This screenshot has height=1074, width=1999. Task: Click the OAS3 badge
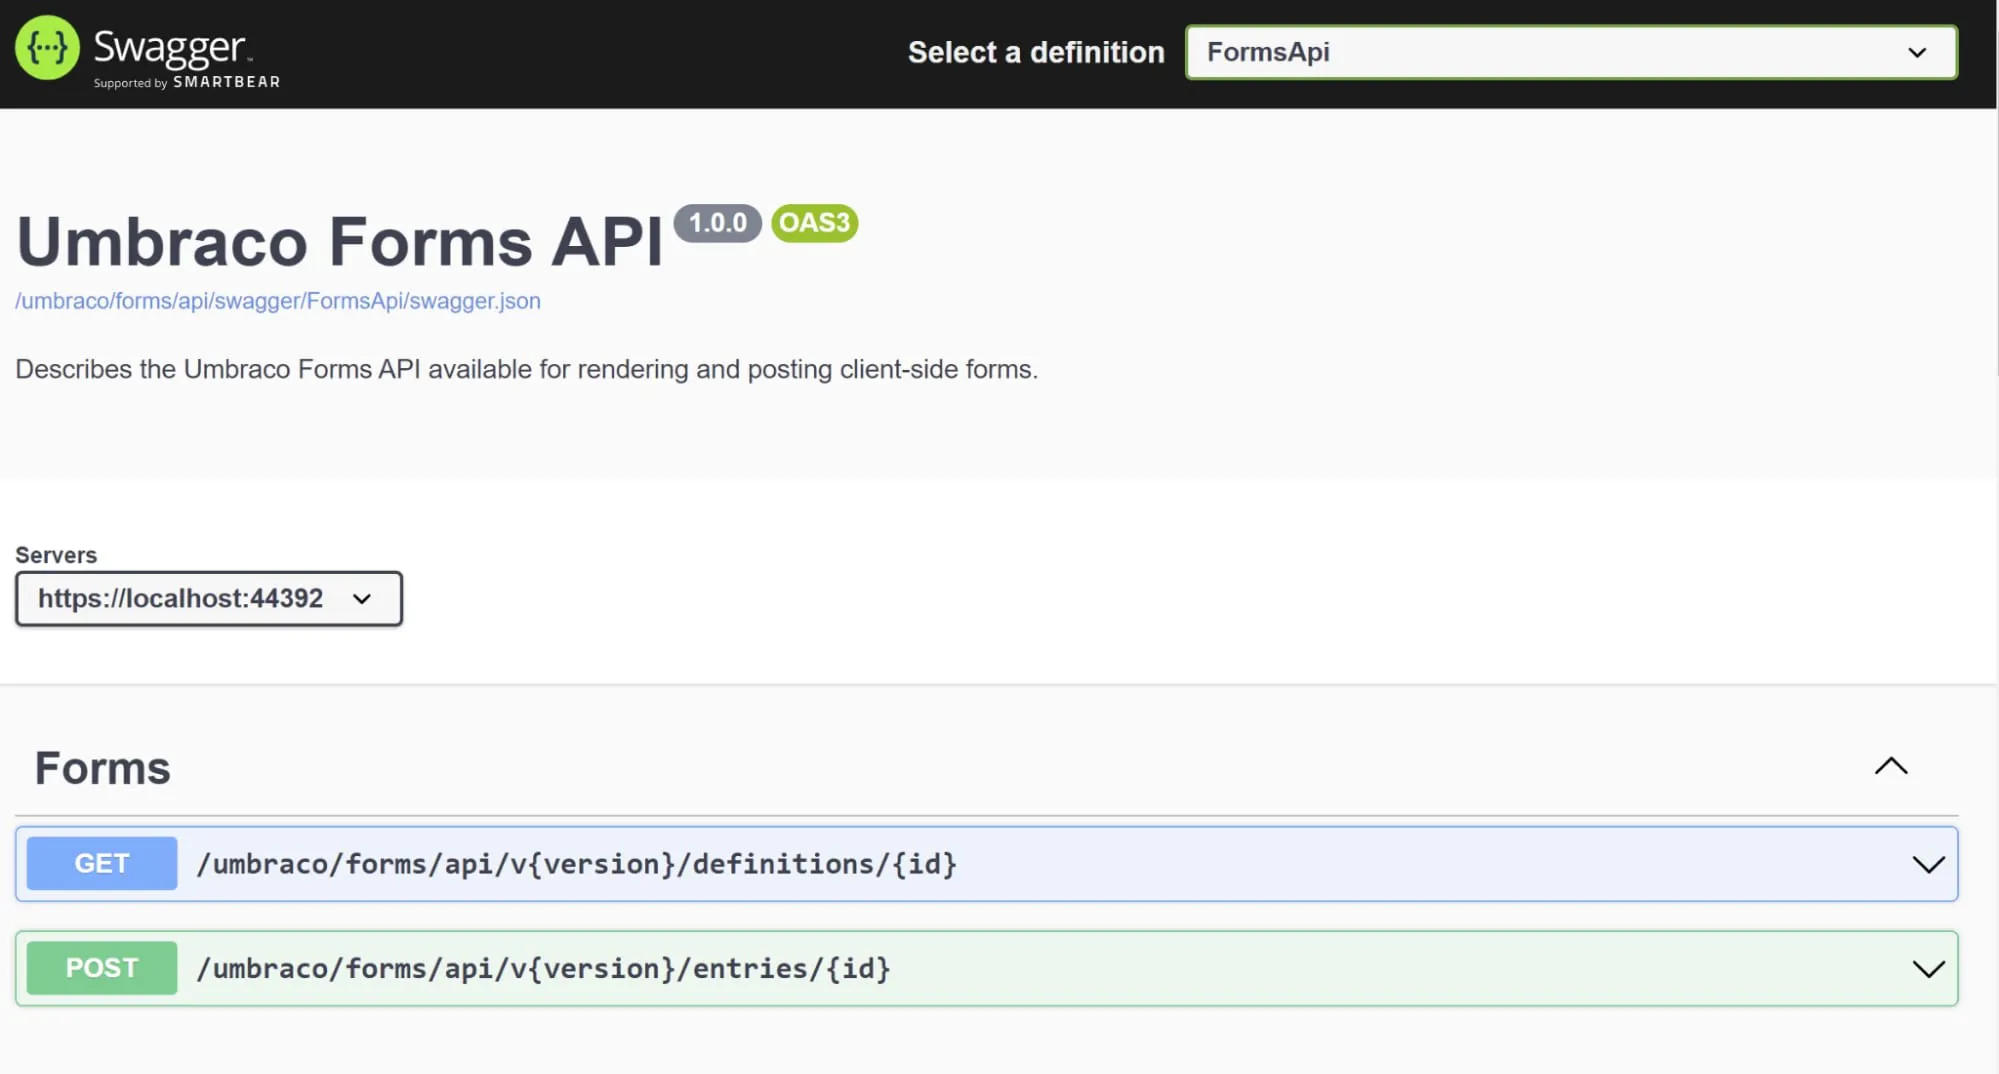click(x=813, y=223)
